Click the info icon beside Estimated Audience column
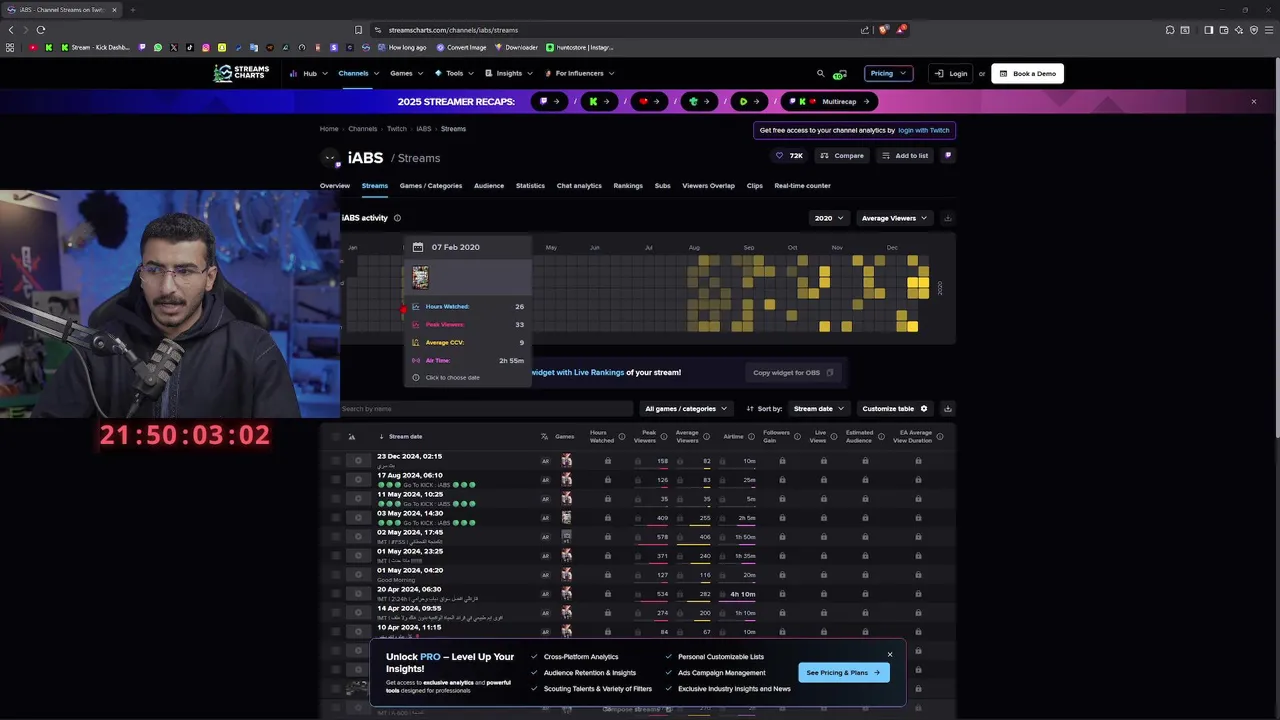1280x720 pixels. click(x=881, y=437)
